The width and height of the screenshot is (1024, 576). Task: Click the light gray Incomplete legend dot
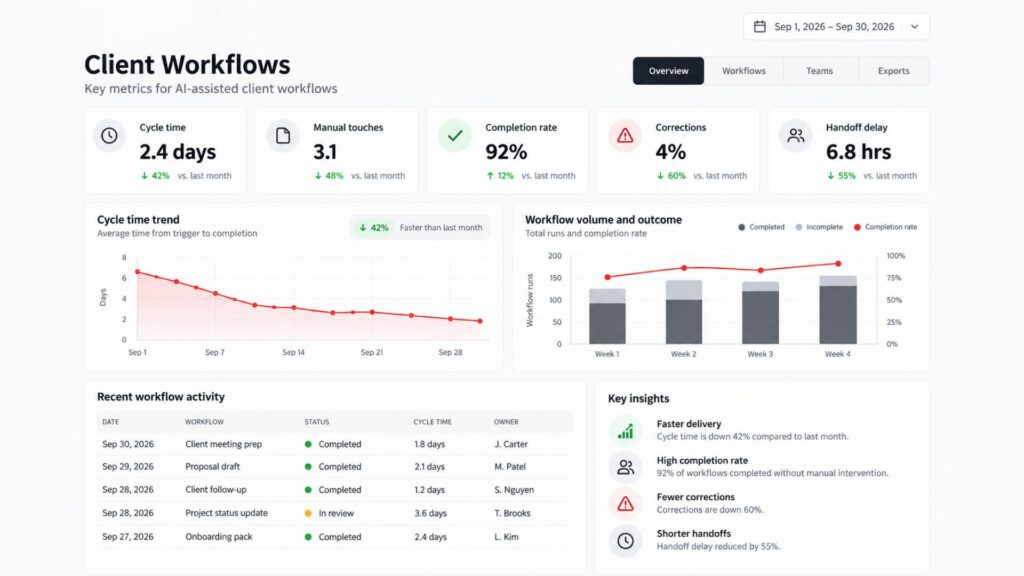[x=799, y=227]
